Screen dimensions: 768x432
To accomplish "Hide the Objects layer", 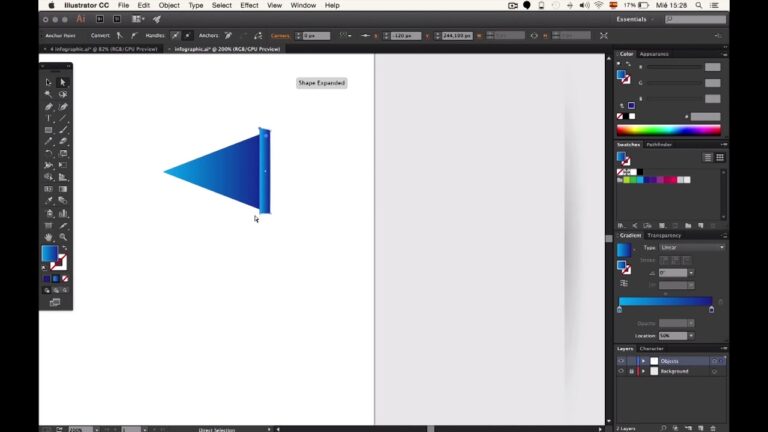I will (x=621, y=361).
